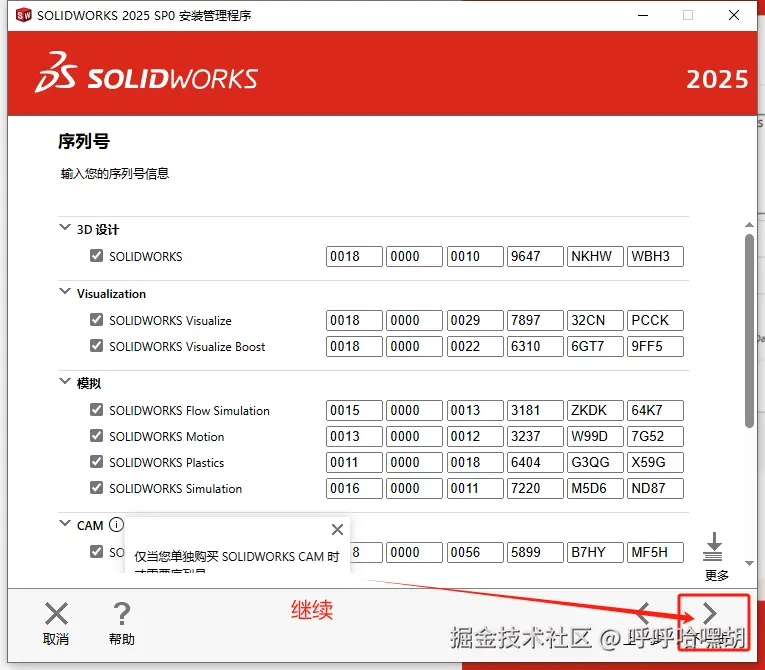This screenshot has height=670, width=765.
Task: Click CAM serial field containing B7HY
Action: click(595, 552)
